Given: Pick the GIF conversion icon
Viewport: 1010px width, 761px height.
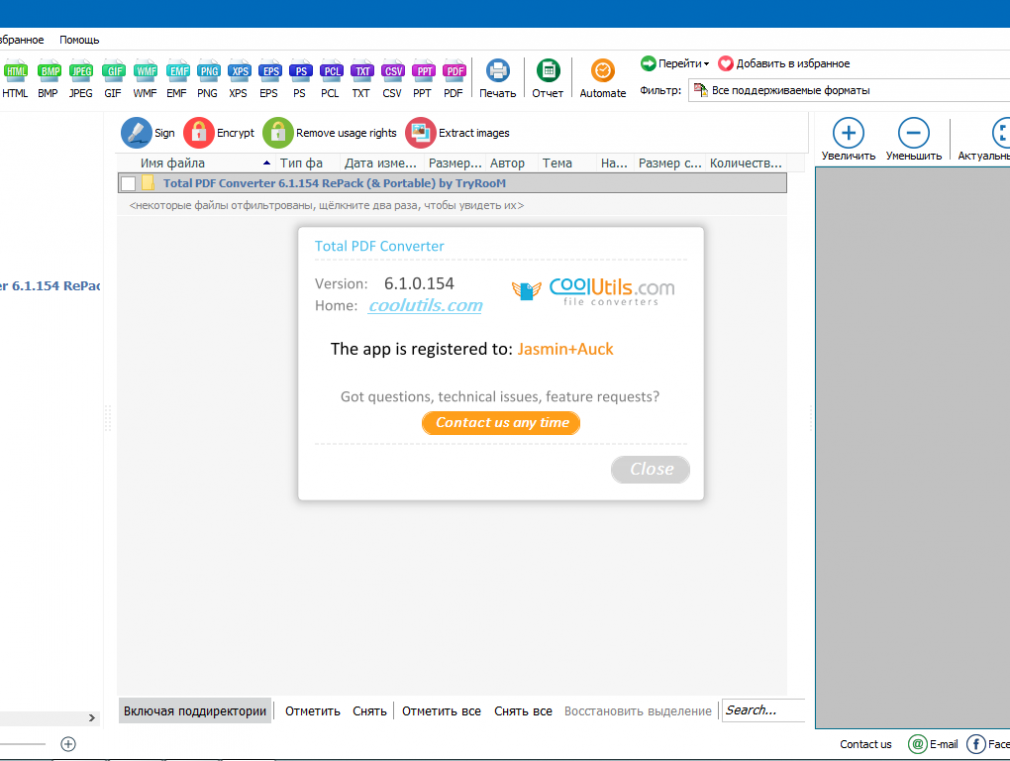Looking at the screenshot, I should pos(113,79).
